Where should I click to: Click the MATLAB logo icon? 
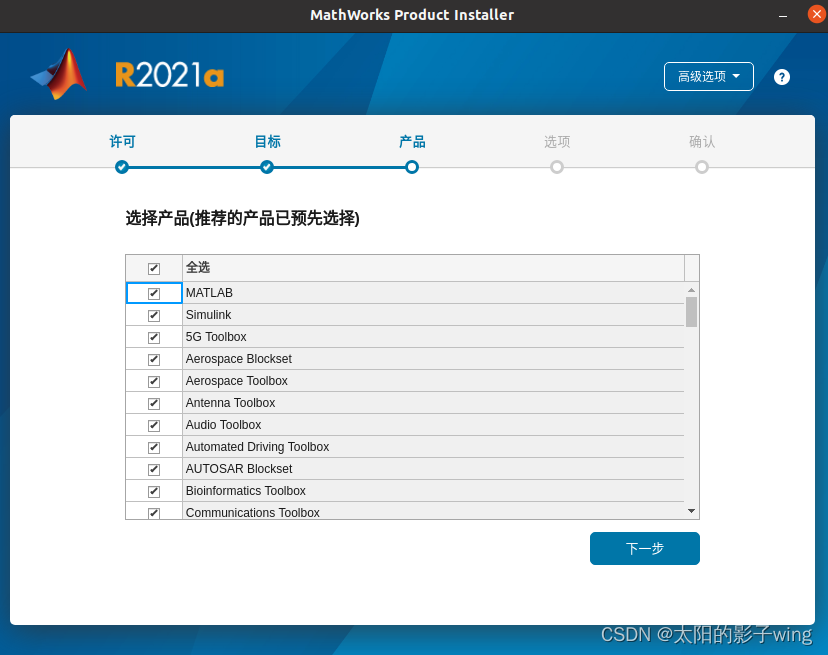(x=60, y=75)
